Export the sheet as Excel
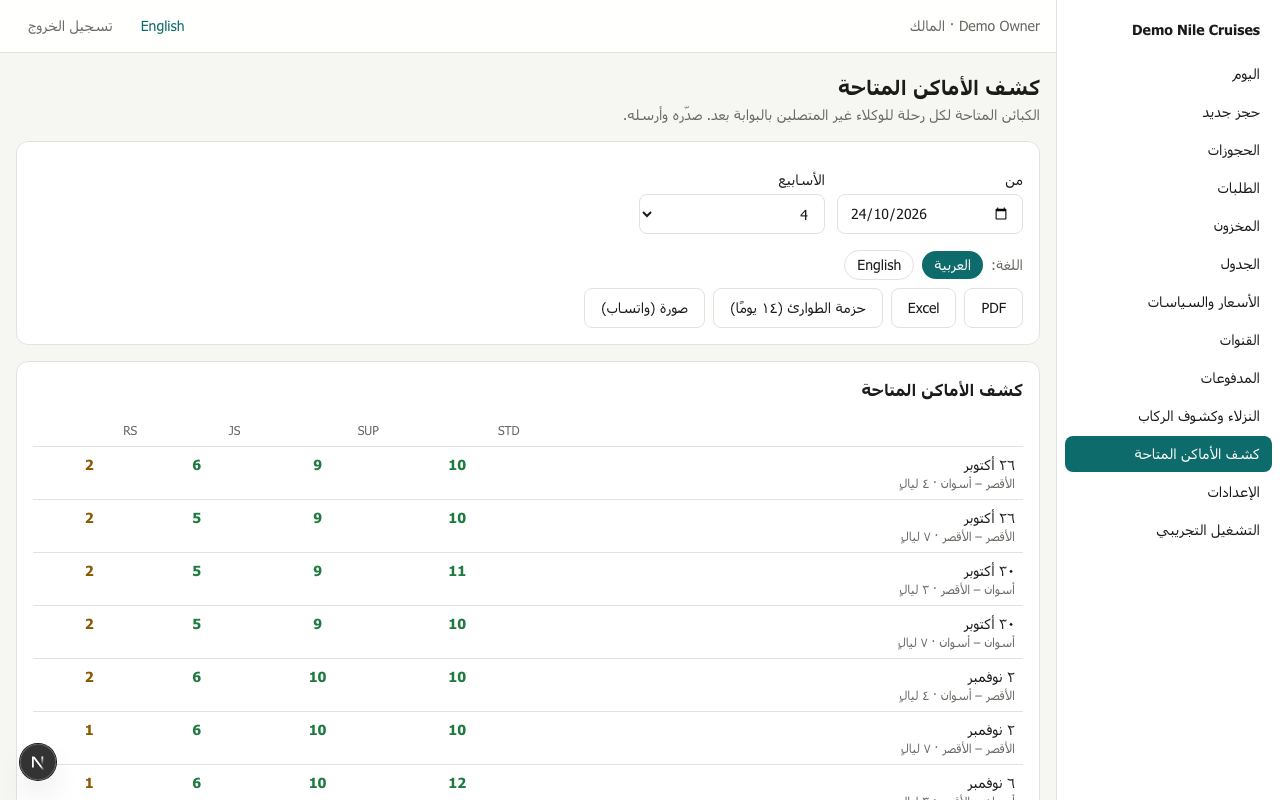The image size is (1280, 800). 923,308
